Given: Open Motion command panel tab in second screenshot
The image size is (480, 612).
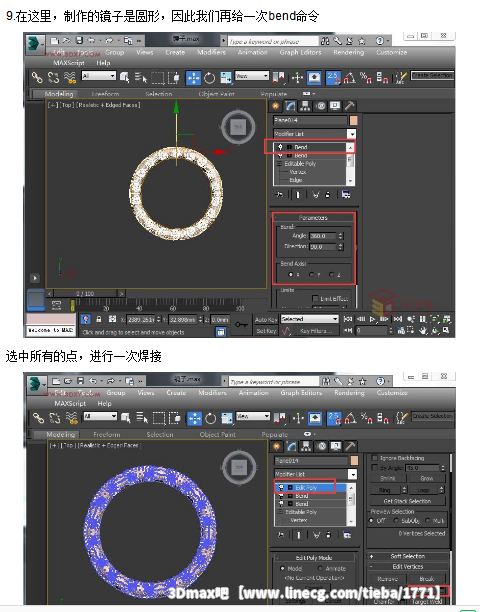Looking at the screenshot, I should point(321,446).
